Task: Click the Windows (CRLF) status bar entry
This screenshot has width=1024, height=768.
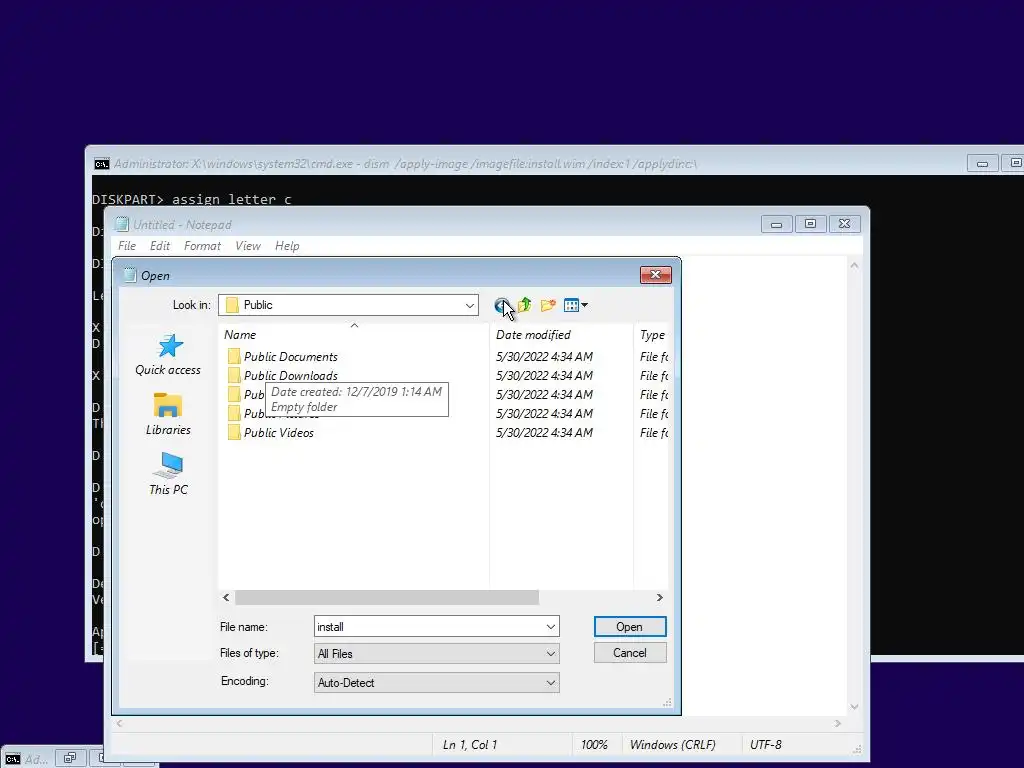Action: click(673, 744)
